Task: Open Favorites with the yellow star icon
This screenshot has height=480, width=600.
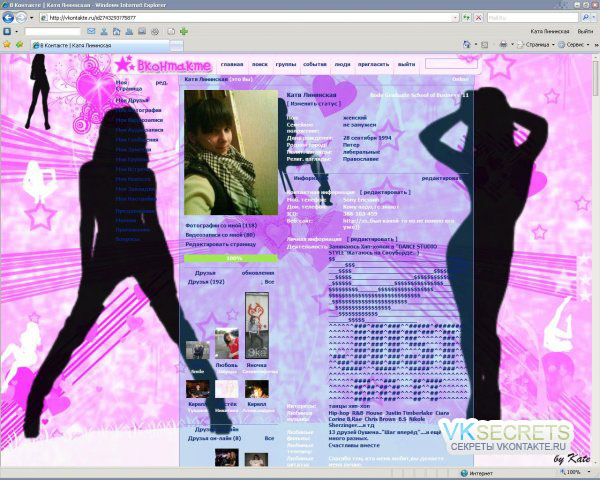Action: pos(7,45)
